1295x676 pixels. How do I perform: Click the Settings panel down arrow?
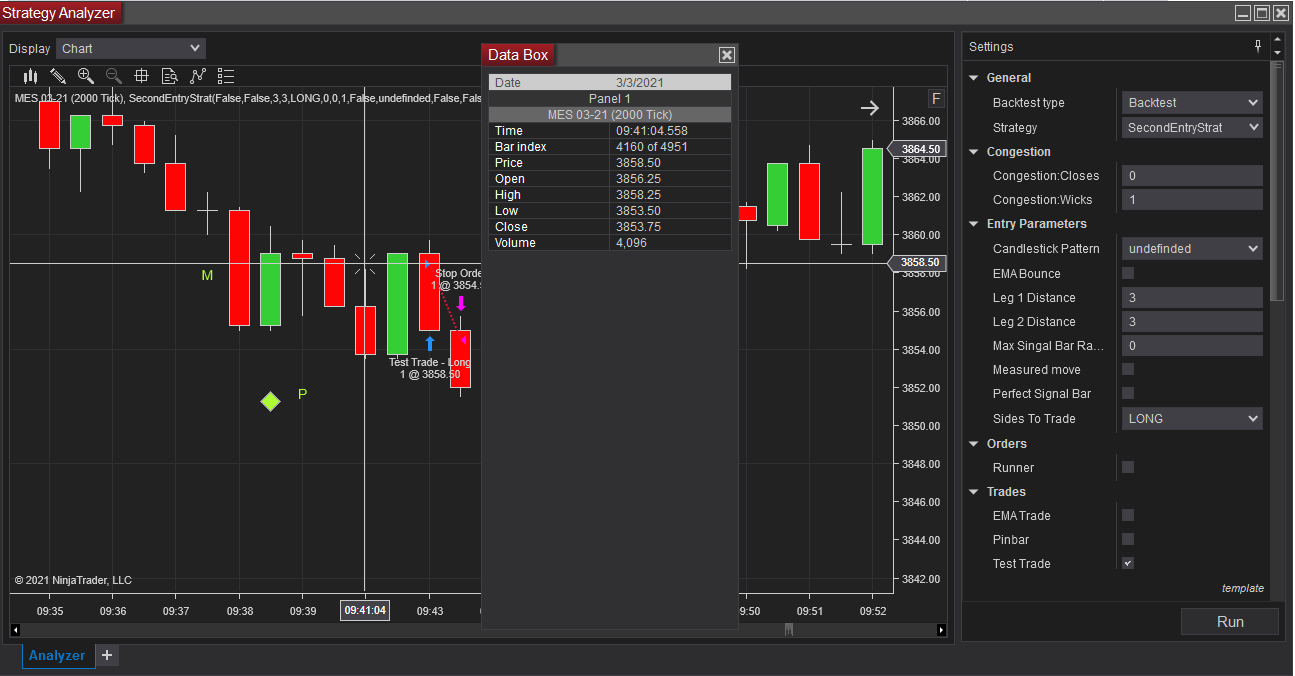click(1277, 52)
